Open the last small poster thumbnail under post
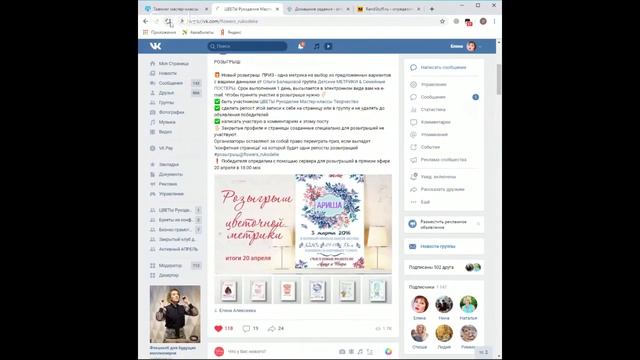 pyautogui.click(x=377, y=290)
